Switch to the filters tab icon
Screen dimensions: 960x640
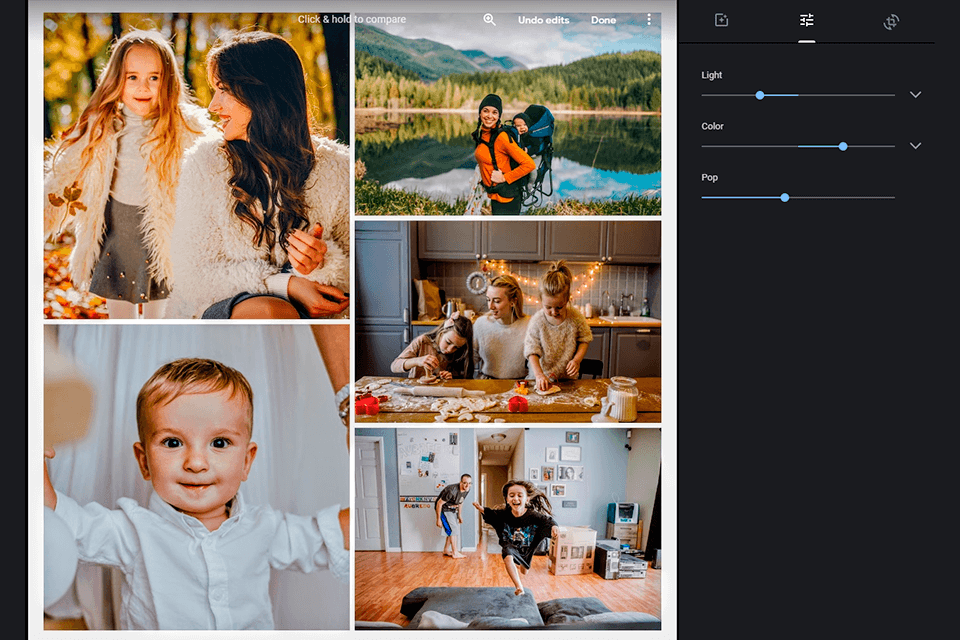[721, 20]
